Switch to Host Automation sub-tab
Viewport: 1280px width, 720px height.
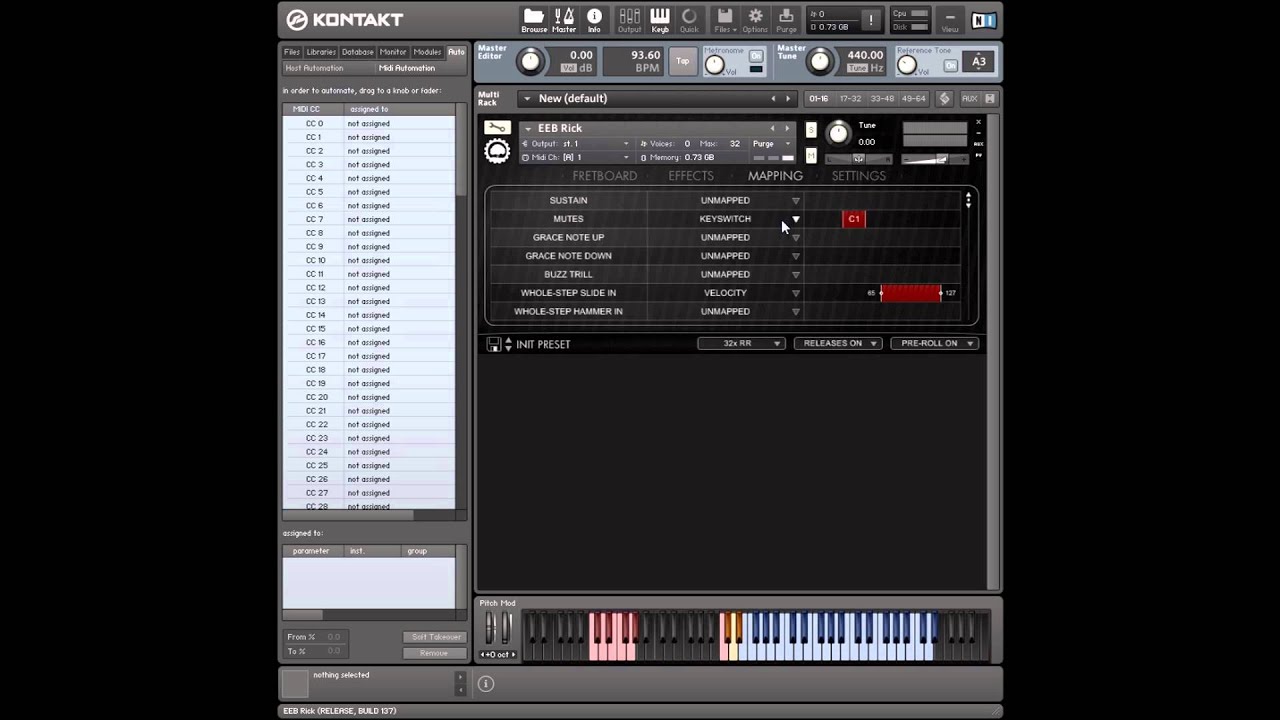314,68
